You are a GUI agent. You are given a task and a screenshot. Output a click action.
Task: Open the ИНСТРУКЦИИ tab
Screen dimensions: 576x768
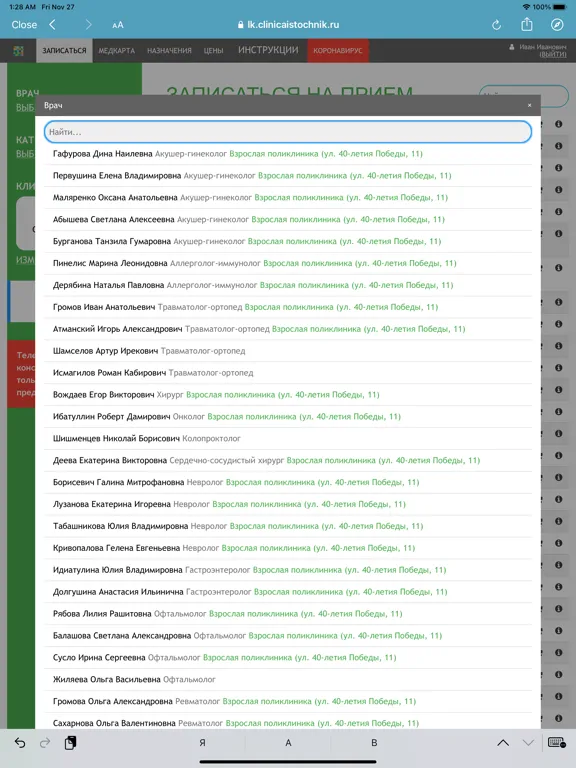click(x=268, y=50)
